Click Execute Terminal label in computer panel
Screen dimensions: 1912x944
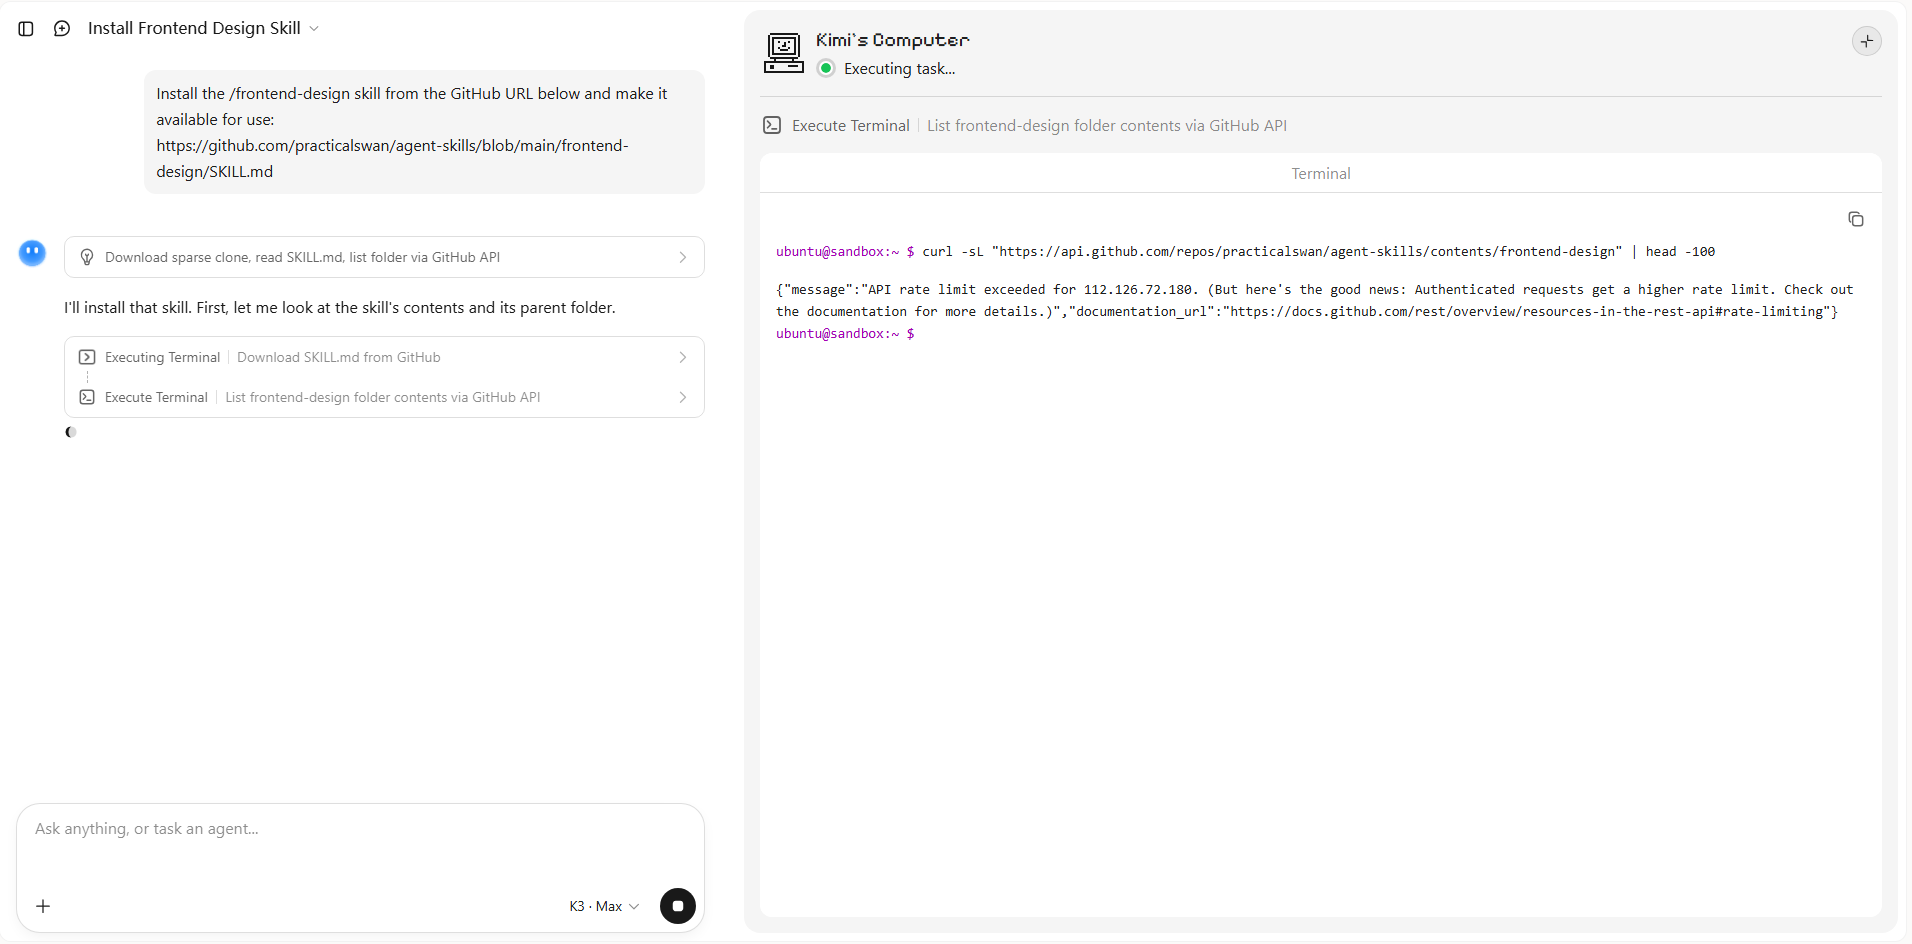click(x=850, y=125)
